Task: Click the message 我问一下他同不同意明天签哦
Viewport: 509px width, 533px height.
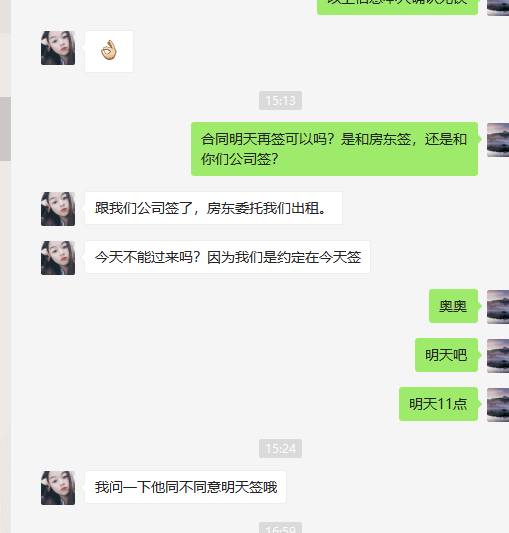Action: point(186,487)
